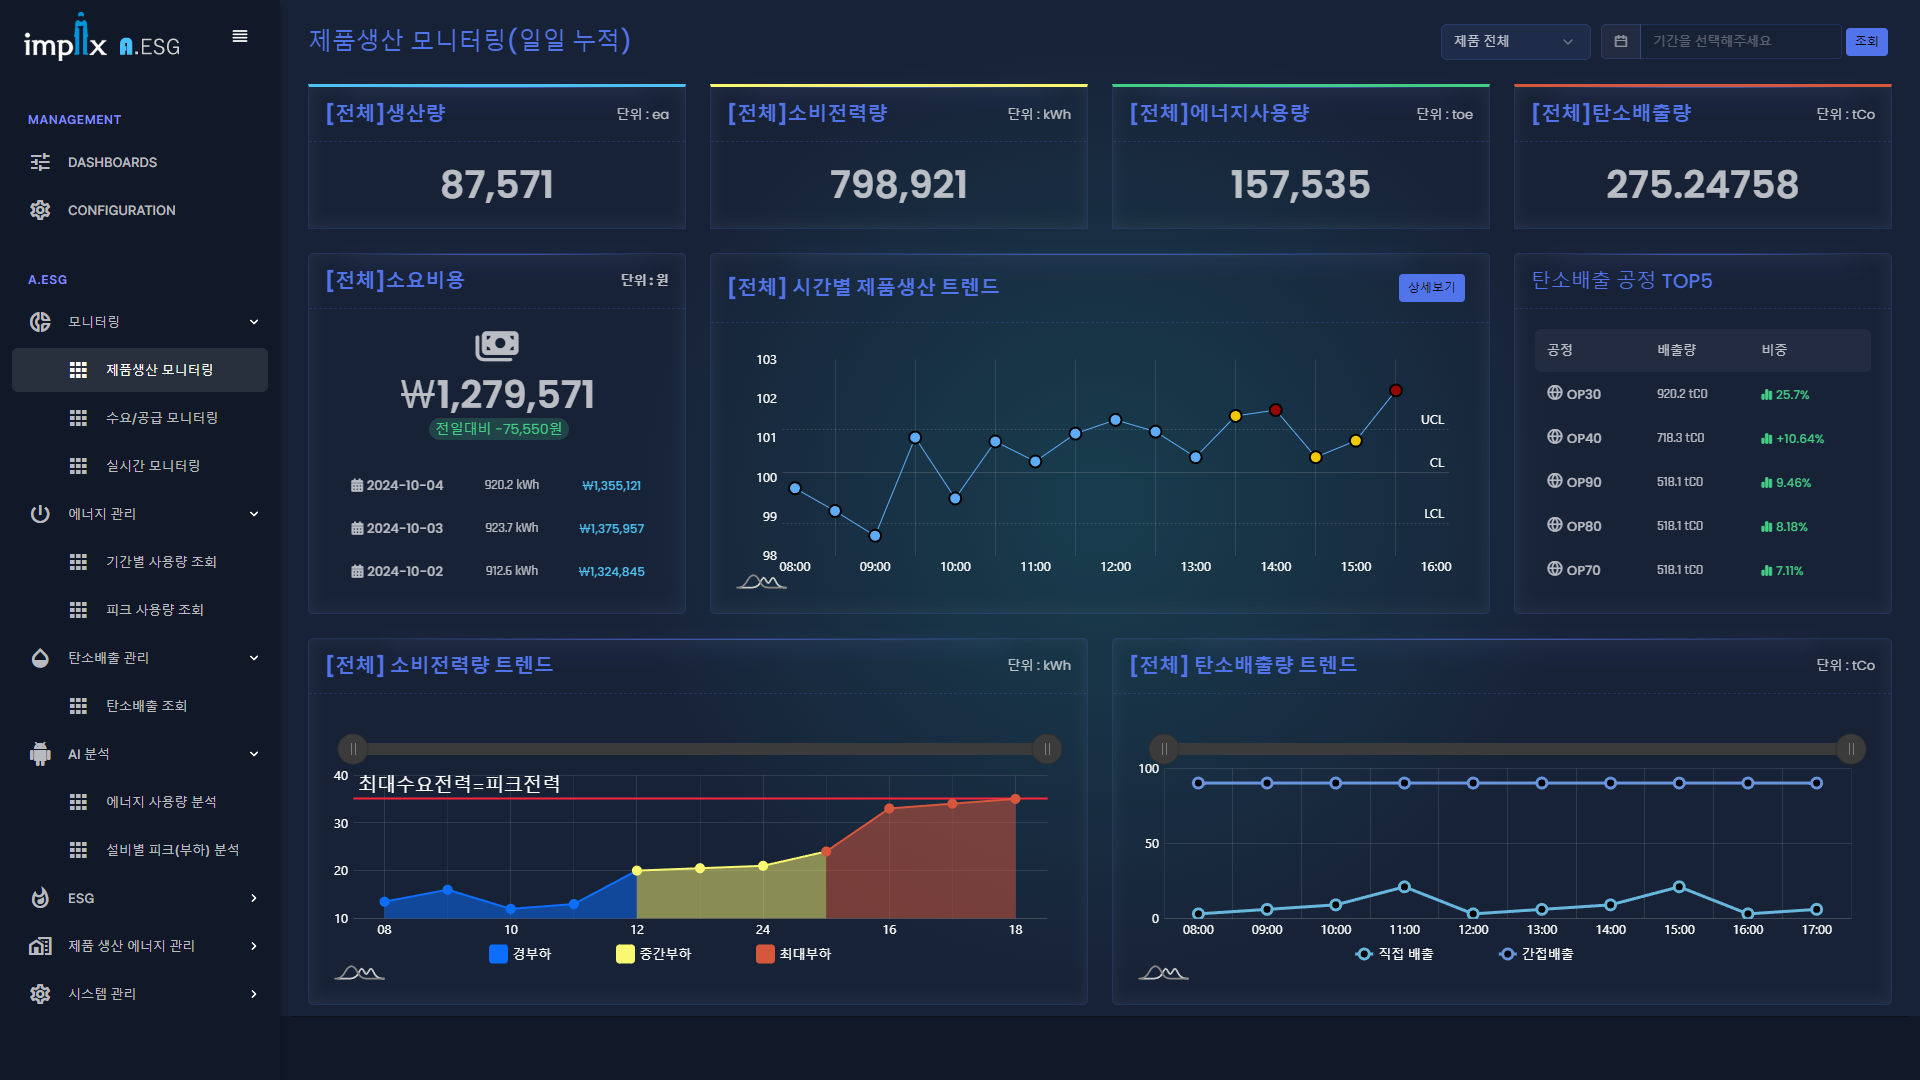1920x1080 pixels.
Task: Click the 시스템 관리 gear icon
Action: coord(40,994)
